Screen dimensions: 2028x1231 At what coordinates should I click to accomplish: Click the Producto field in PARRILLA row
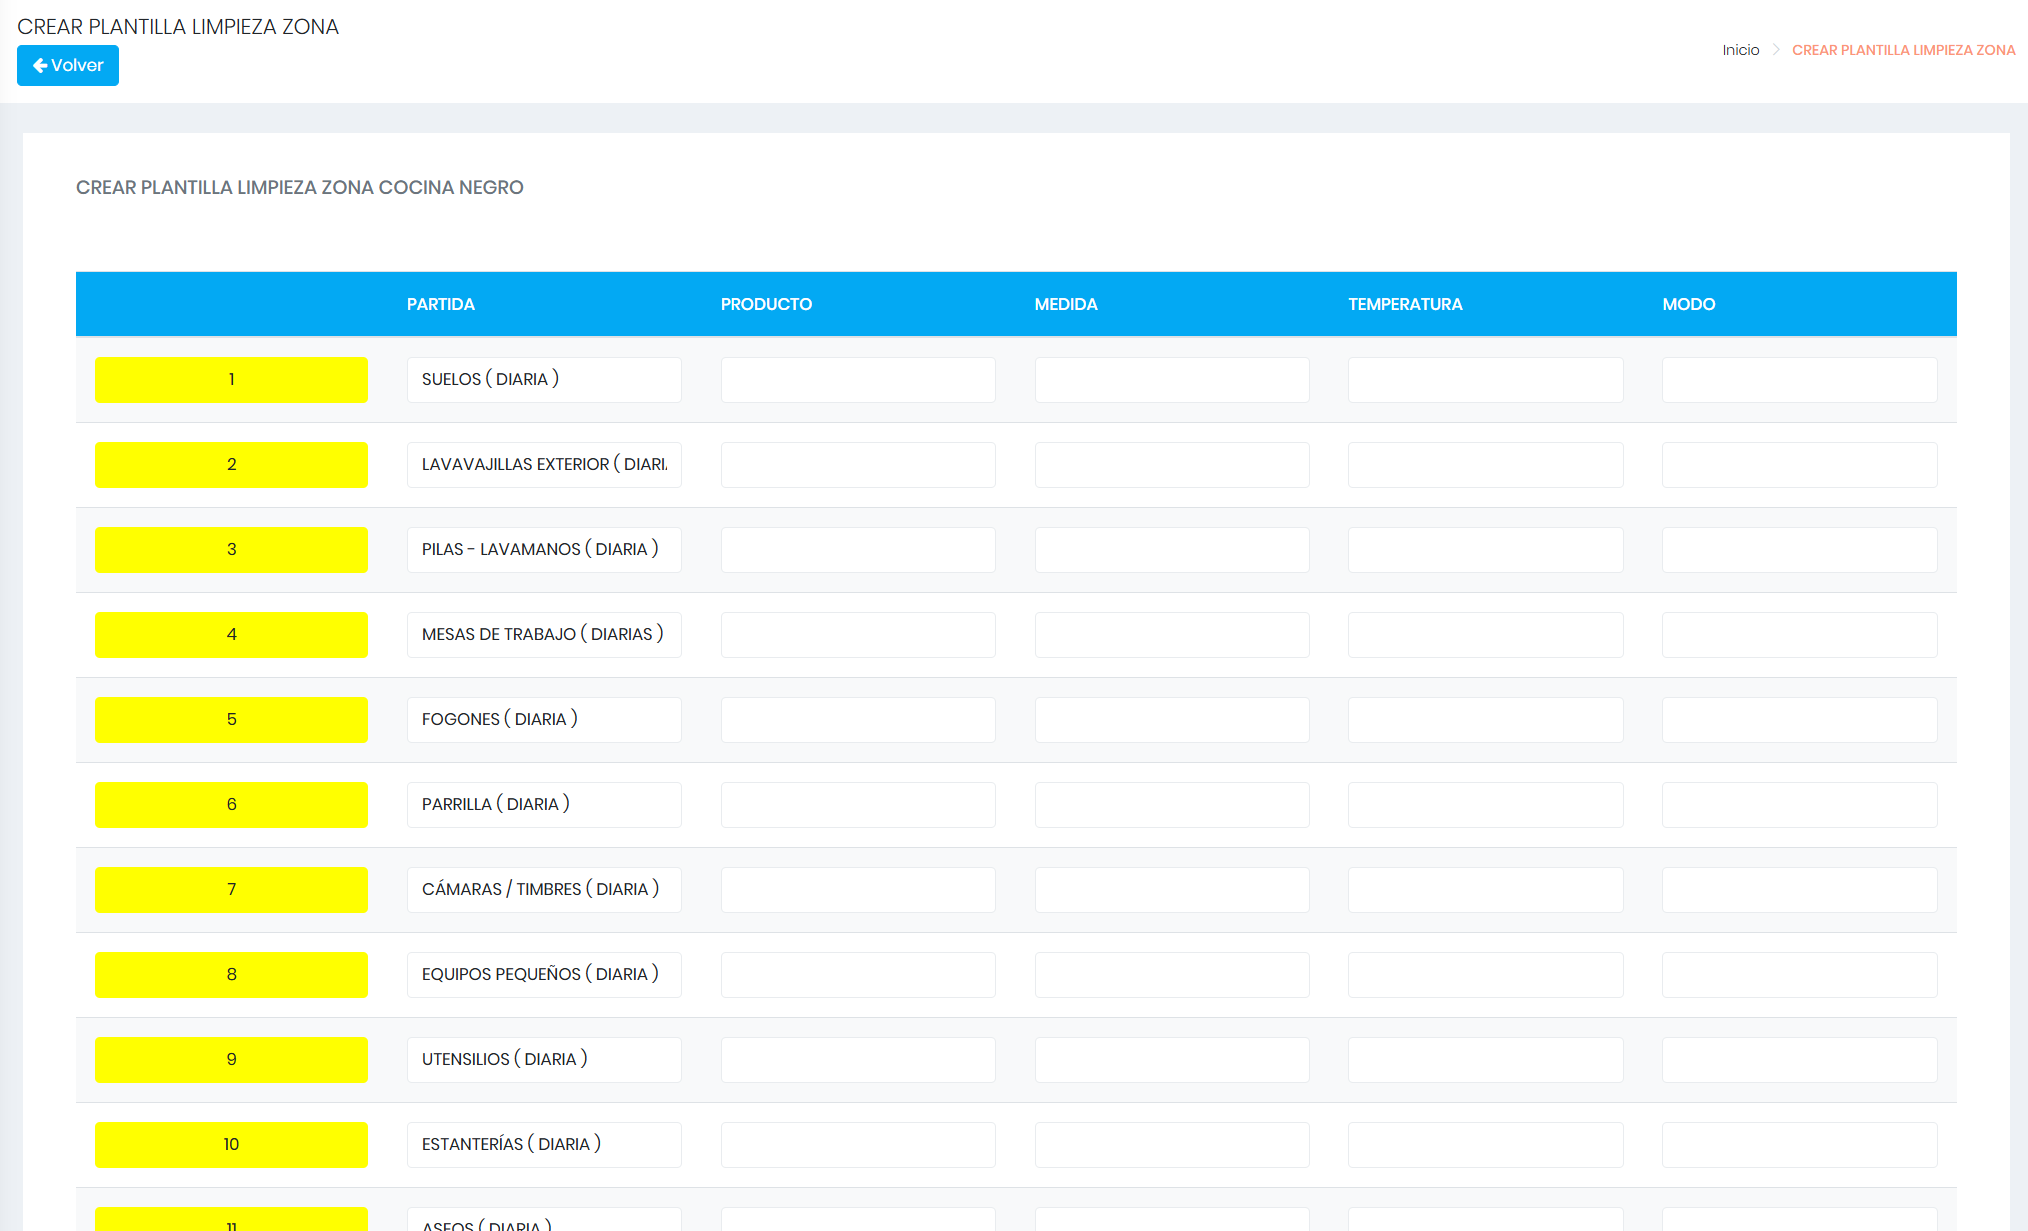click(858, 805)
